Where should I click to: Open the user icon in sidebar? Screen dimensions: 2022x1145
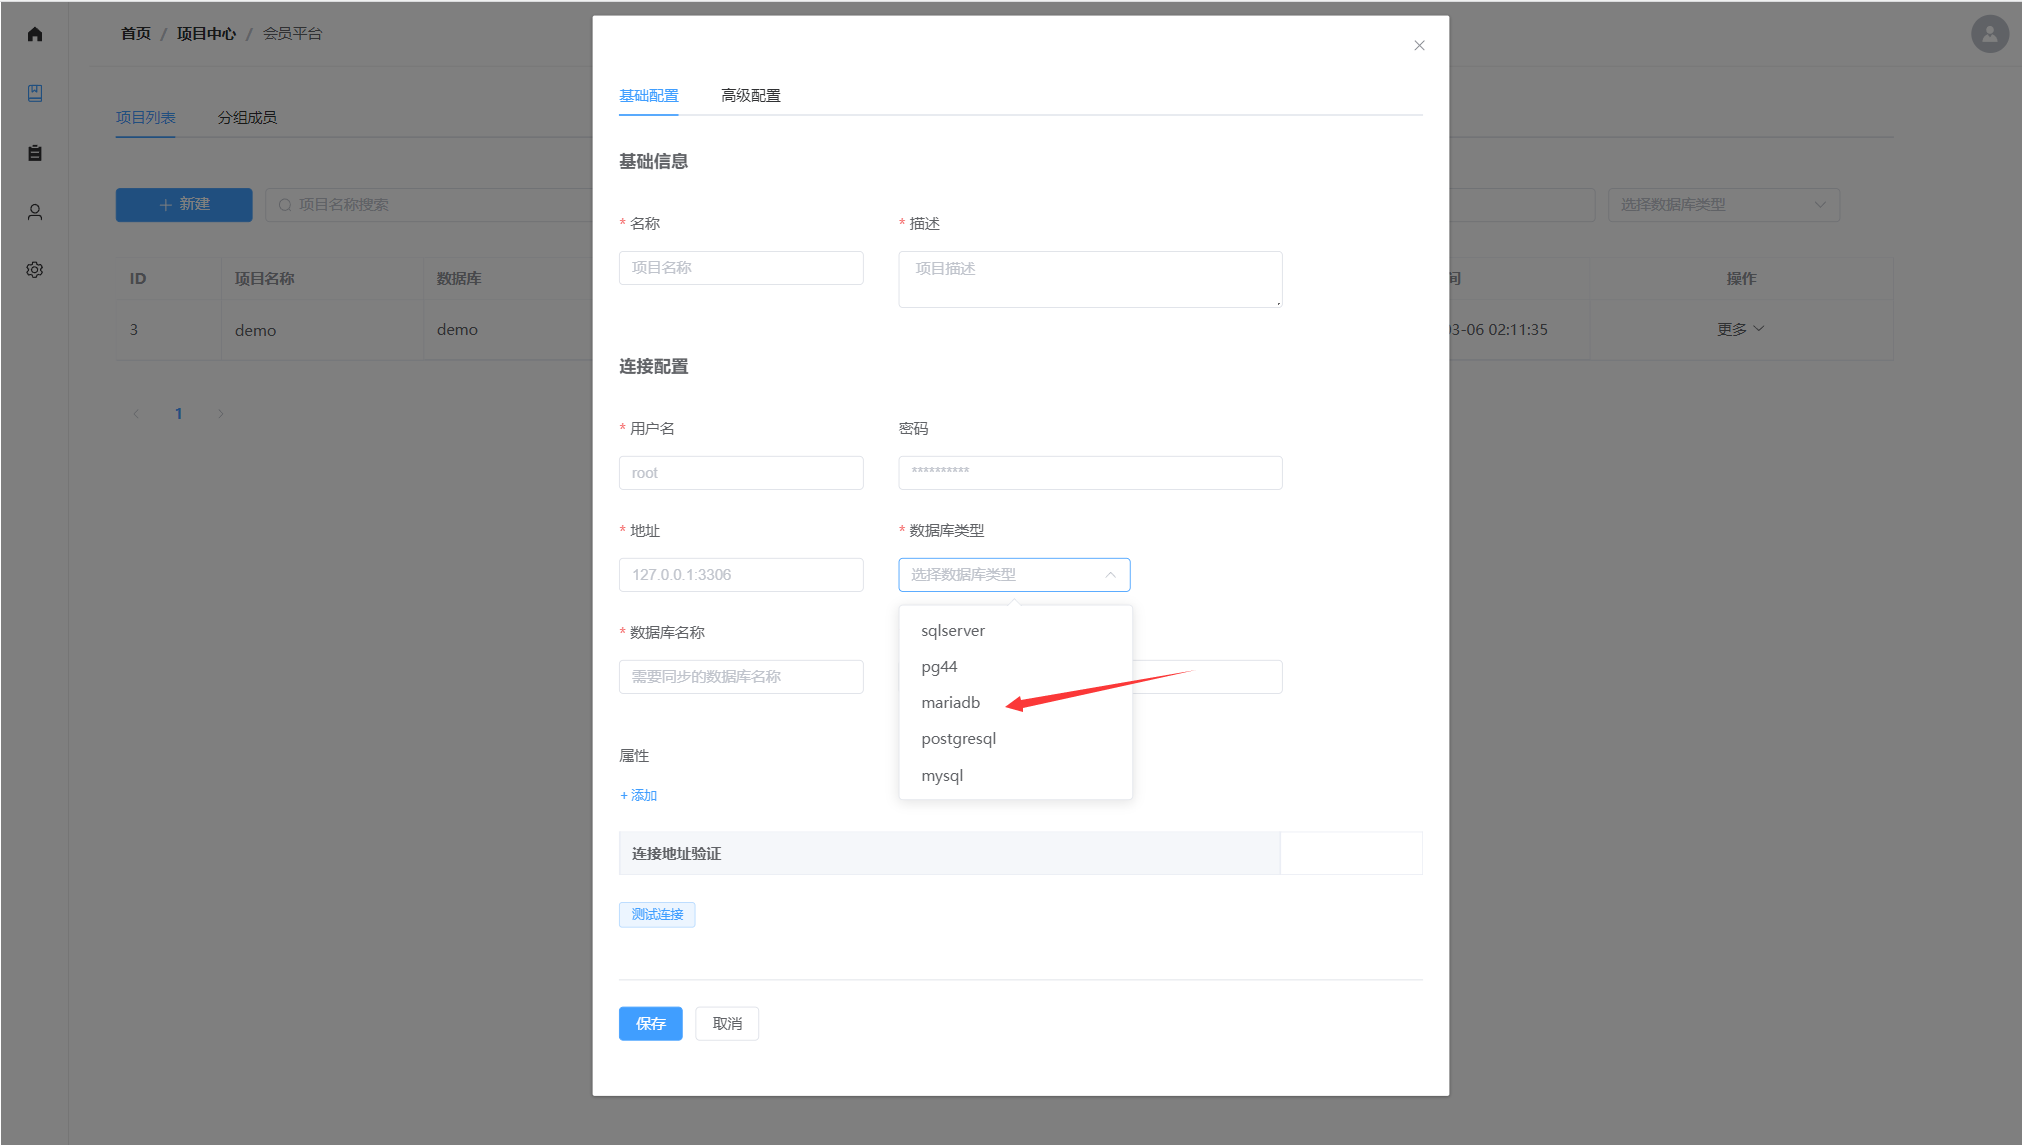(35, 212)
